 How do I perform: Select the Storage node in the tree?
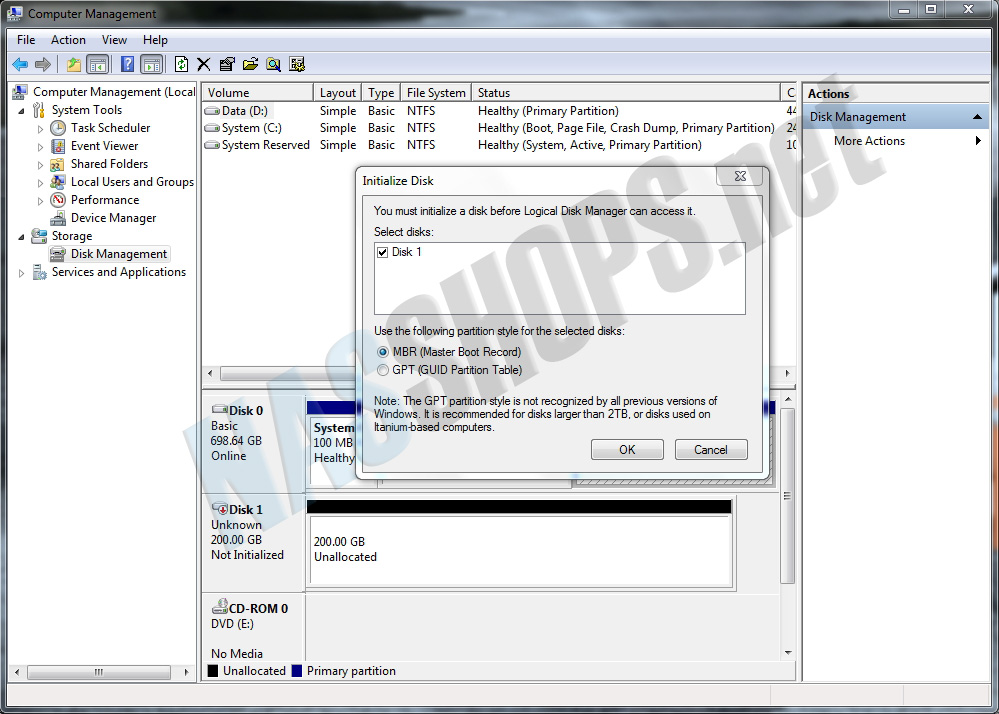coord(72,236)
